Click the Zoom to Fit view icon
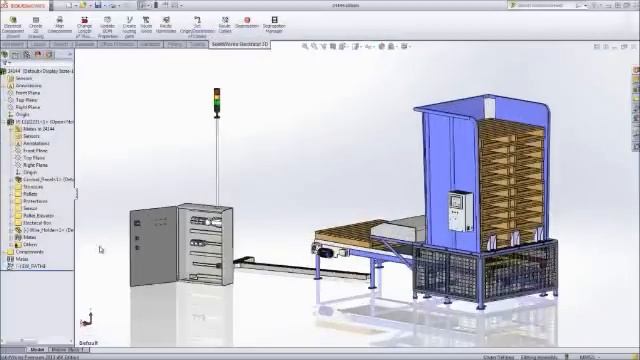 (305, 47)
